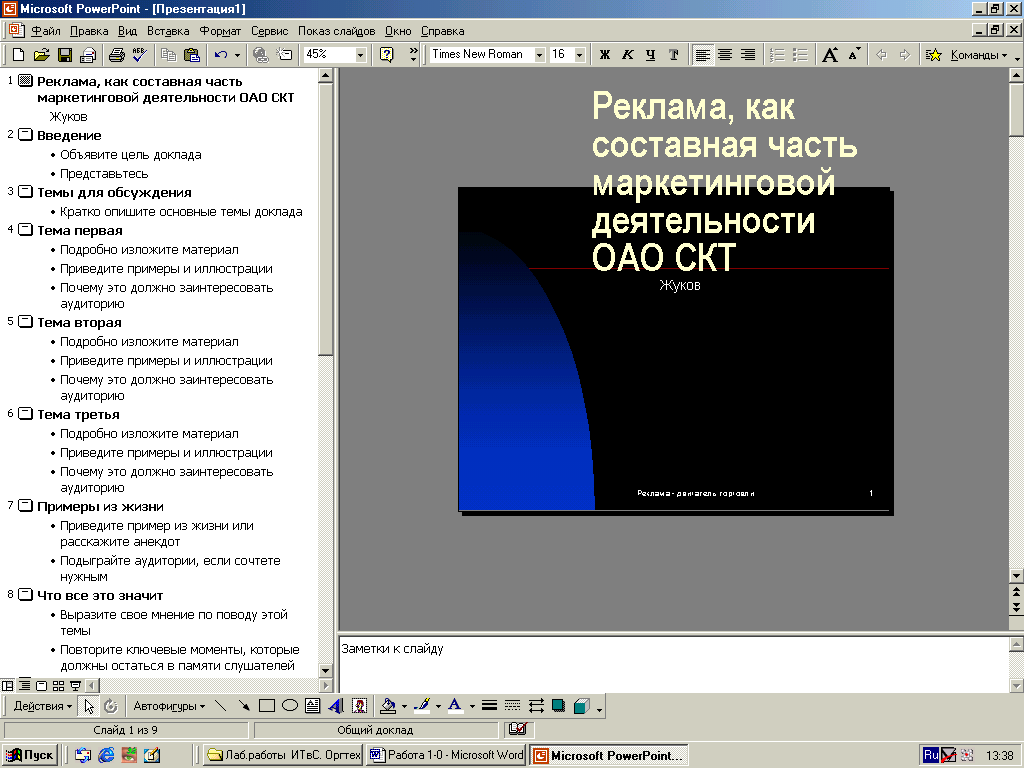
Task: Open the font color dropdown arrow
Action: pos(472,706)
